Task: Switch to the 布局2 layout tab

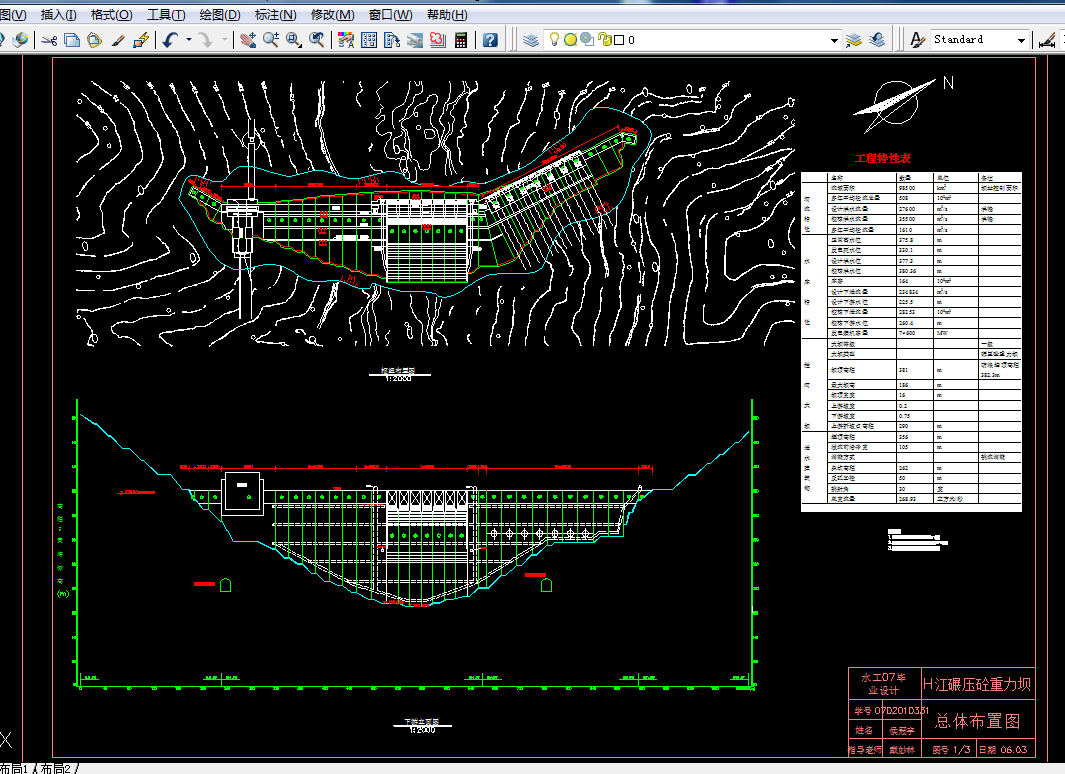Action: click(56, 768)
